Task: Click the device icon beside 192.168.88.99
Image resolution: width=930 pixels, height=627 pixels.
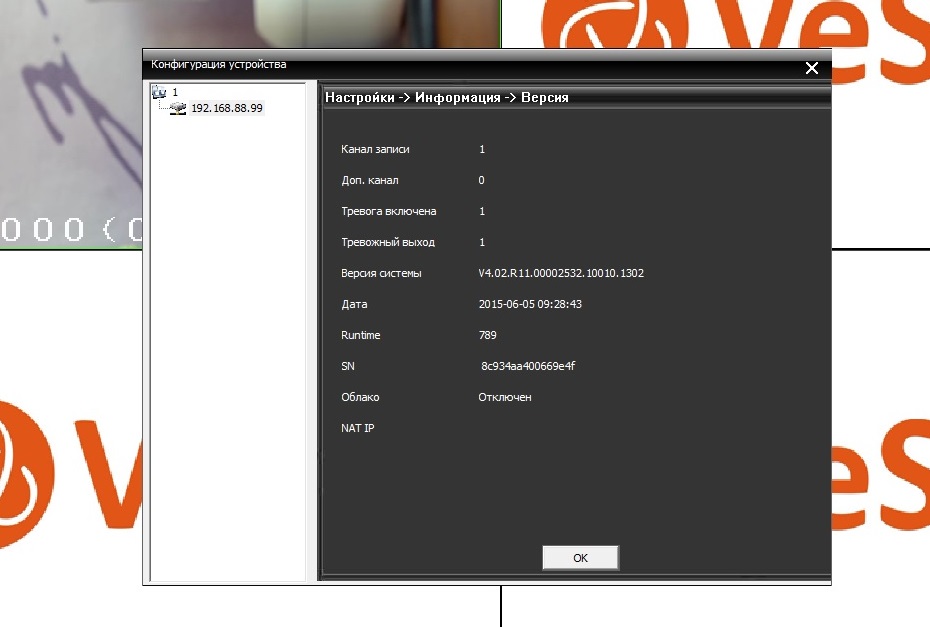Action: (x=178, y=108)
